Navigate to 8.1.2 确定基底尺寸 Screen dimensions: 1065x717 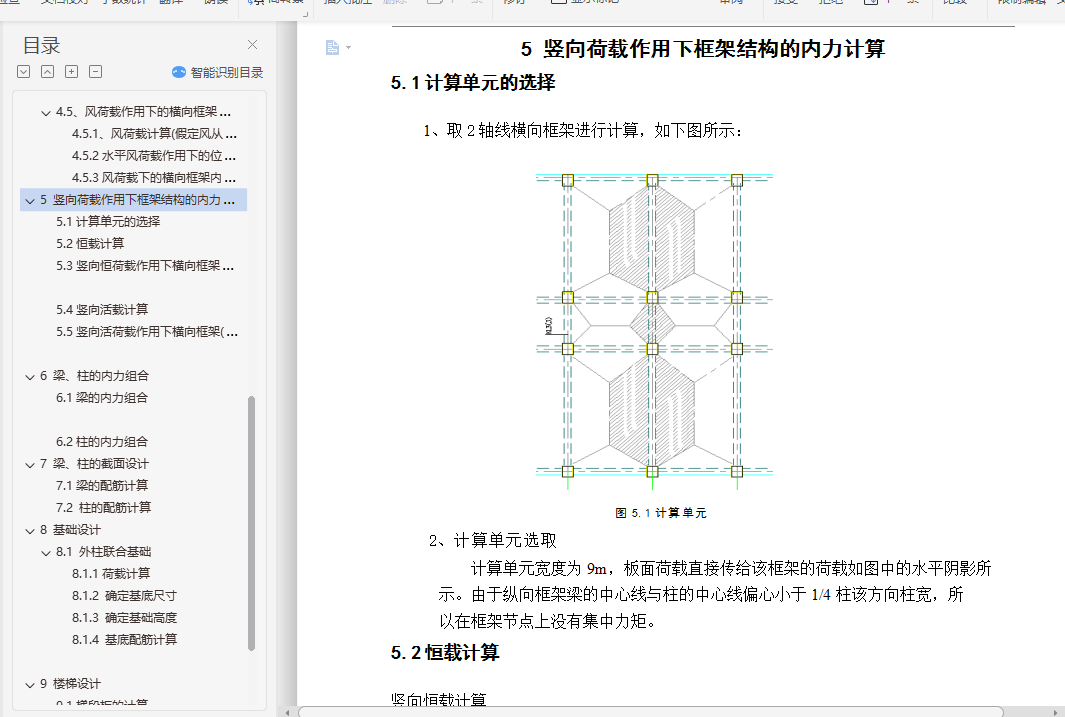(124, 595)
